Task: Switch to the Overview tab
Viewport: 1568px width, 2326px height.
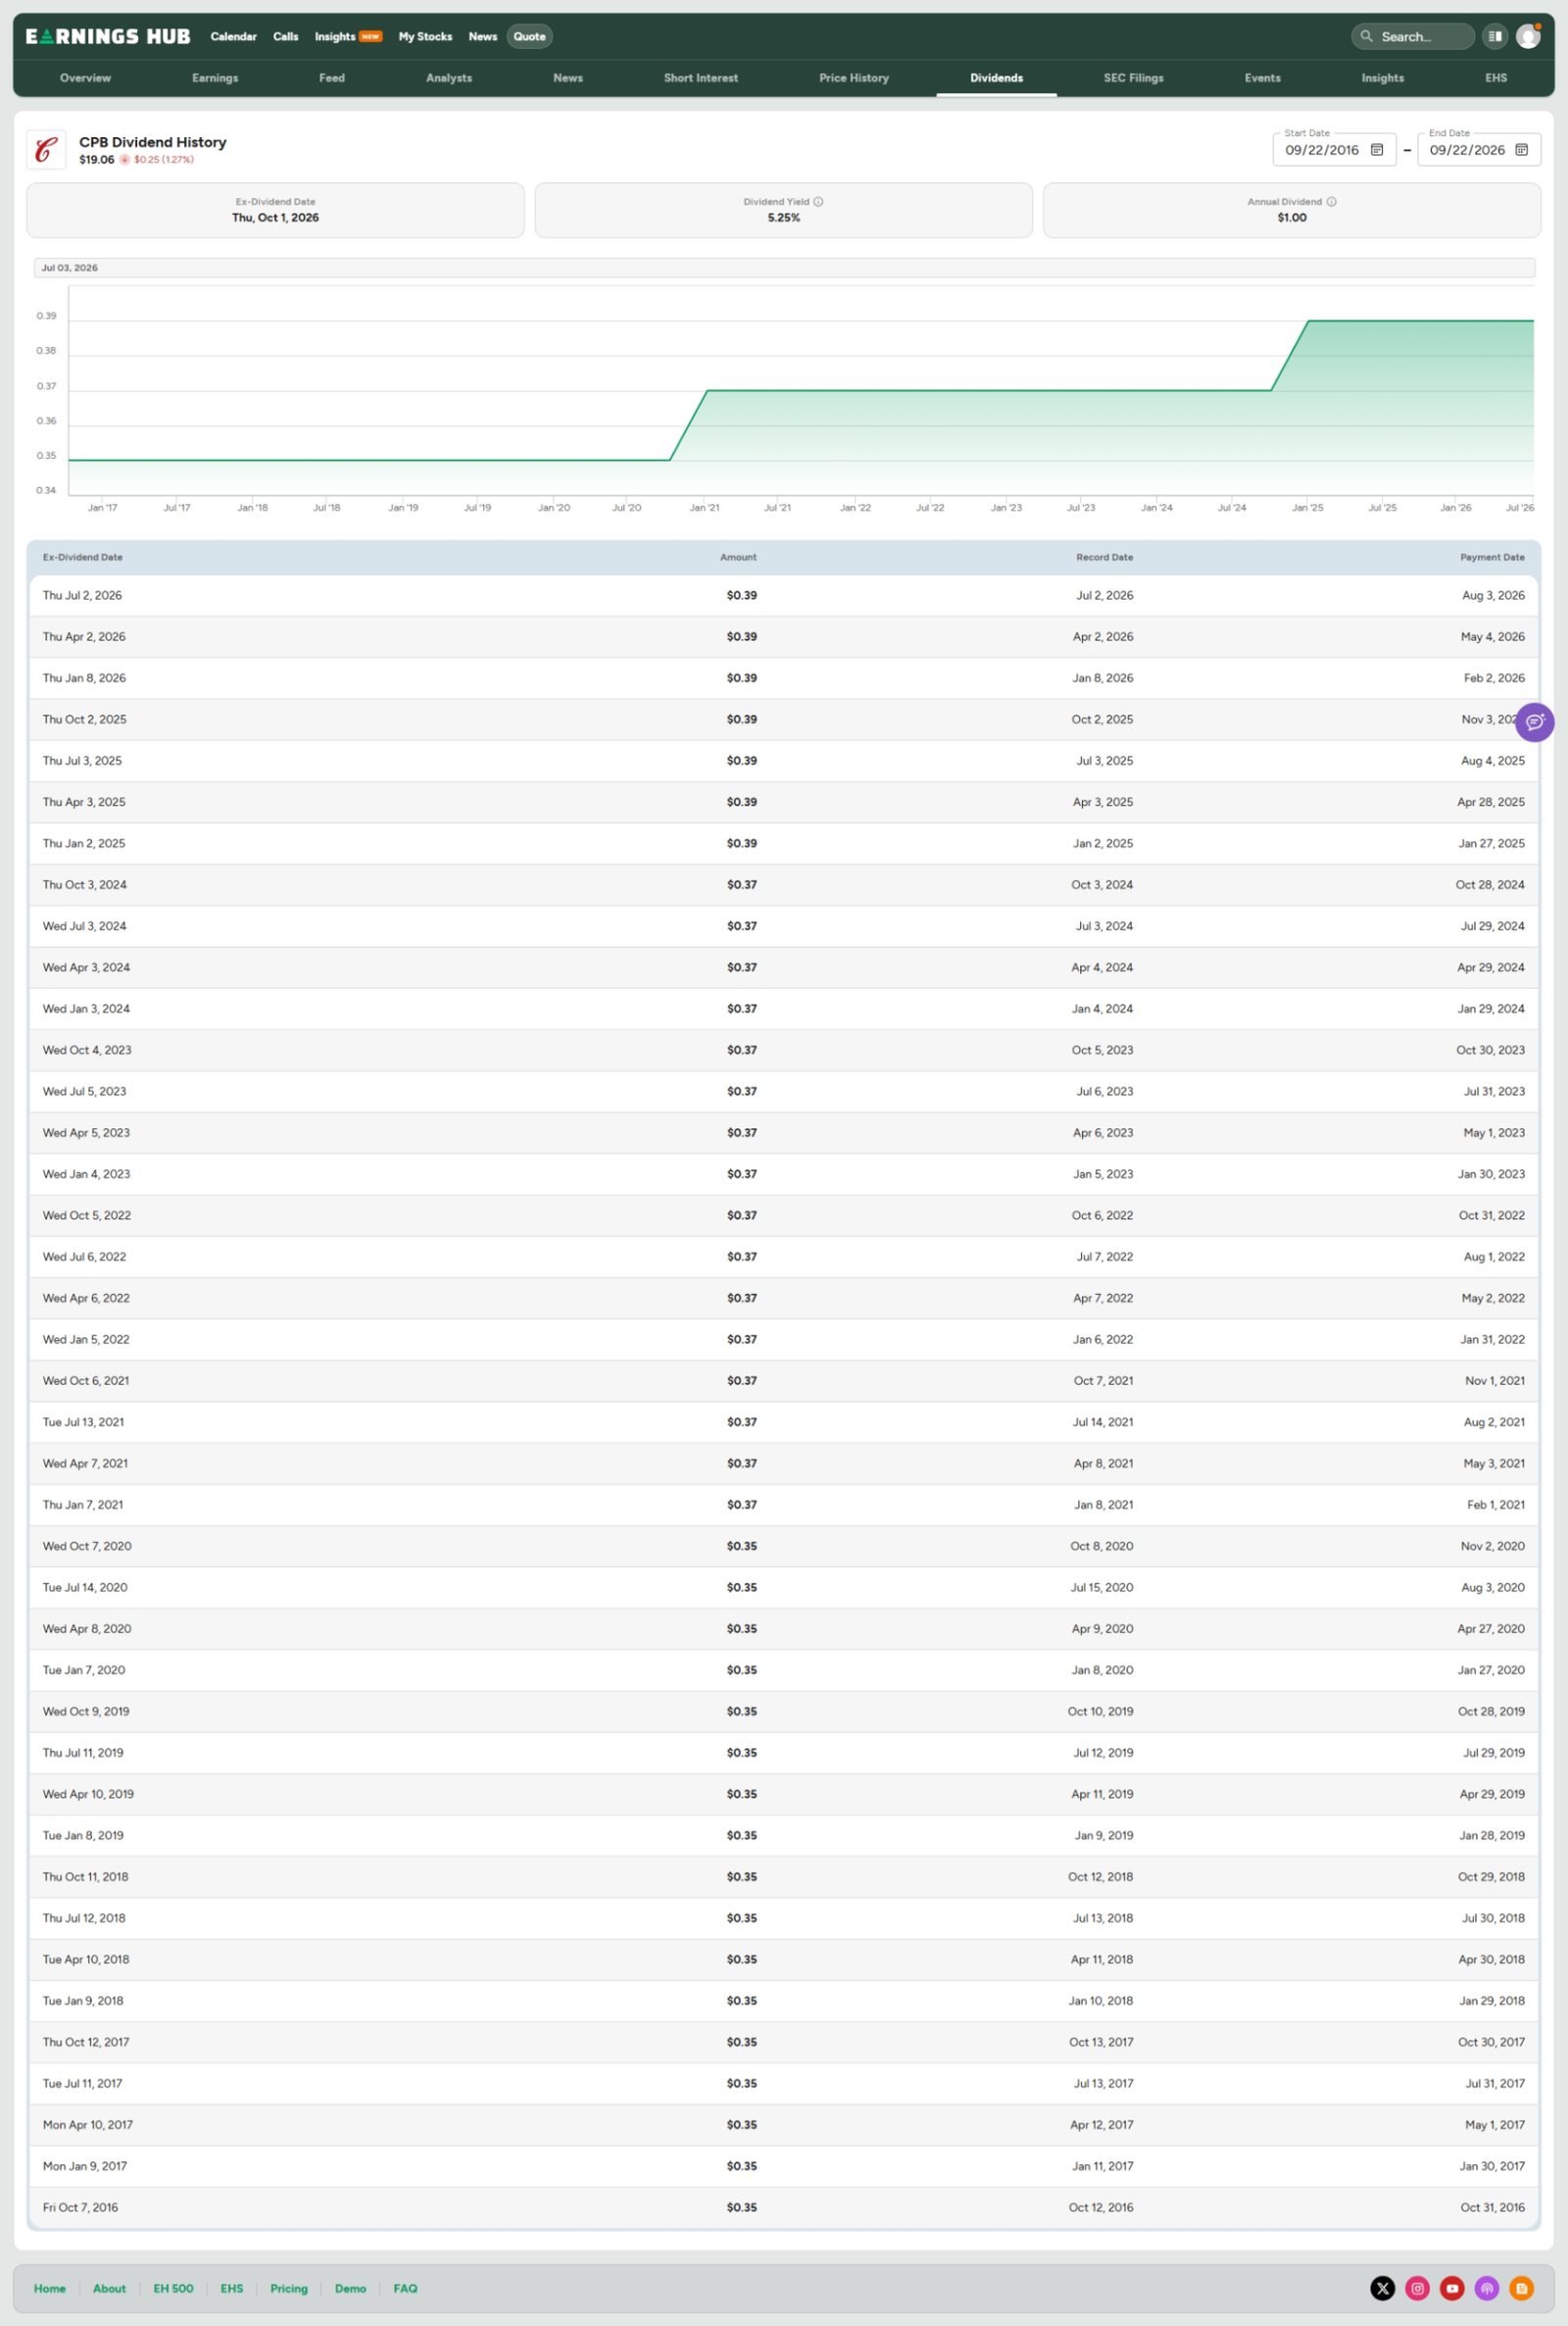Action: [85, 78]
